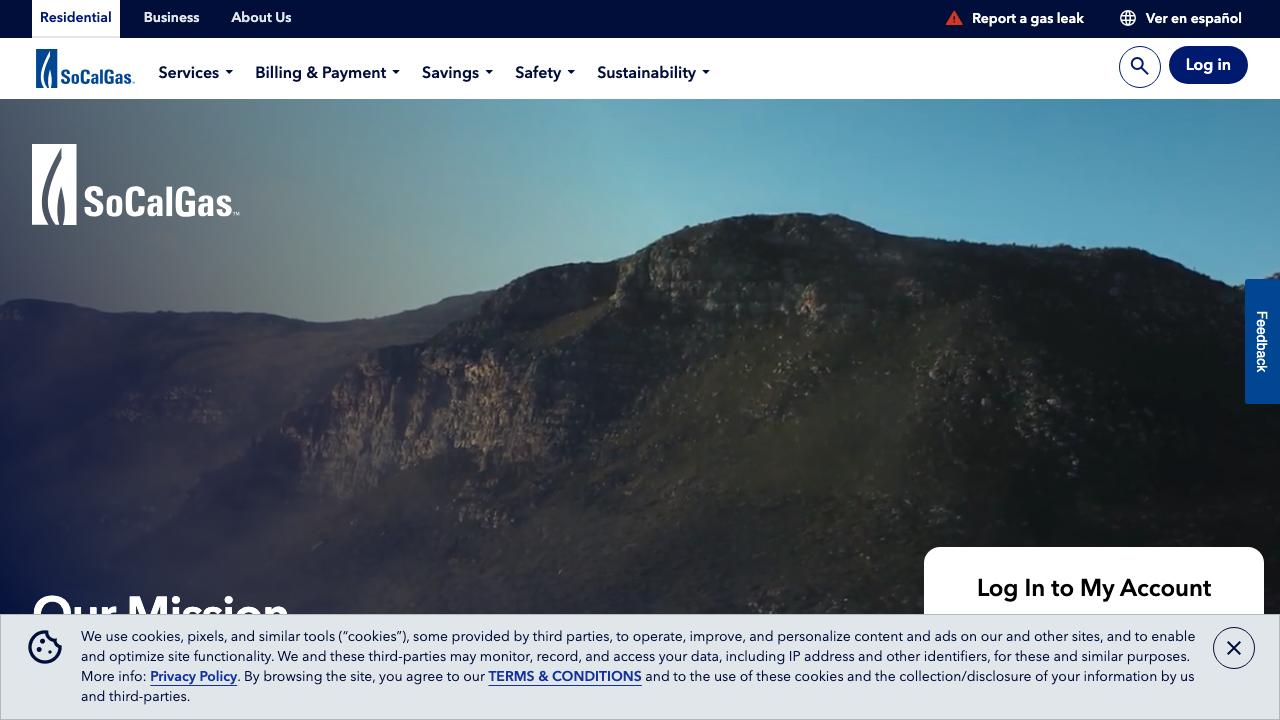Go to the About Us tab

[x=261, y=18]
